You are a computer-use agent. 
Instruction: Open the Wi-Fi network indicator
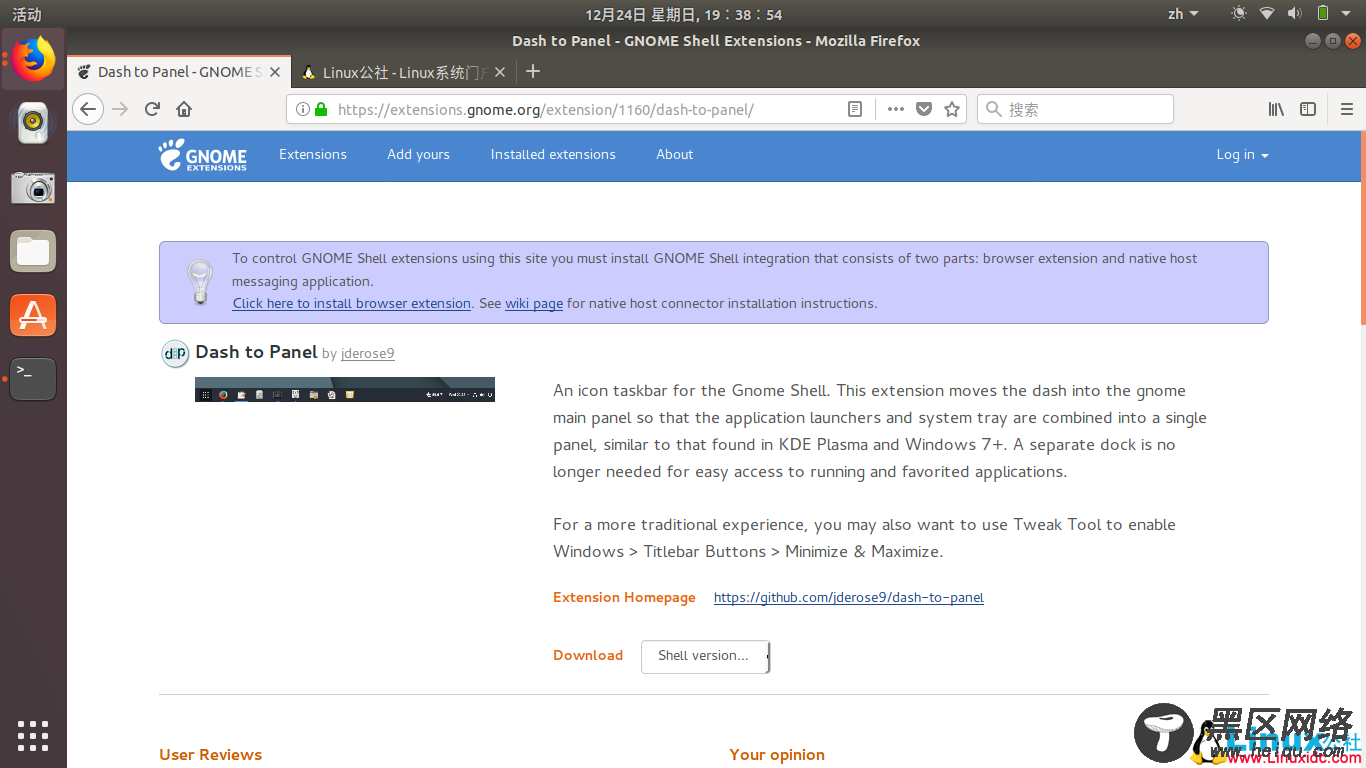click(x=1267, y=13)
